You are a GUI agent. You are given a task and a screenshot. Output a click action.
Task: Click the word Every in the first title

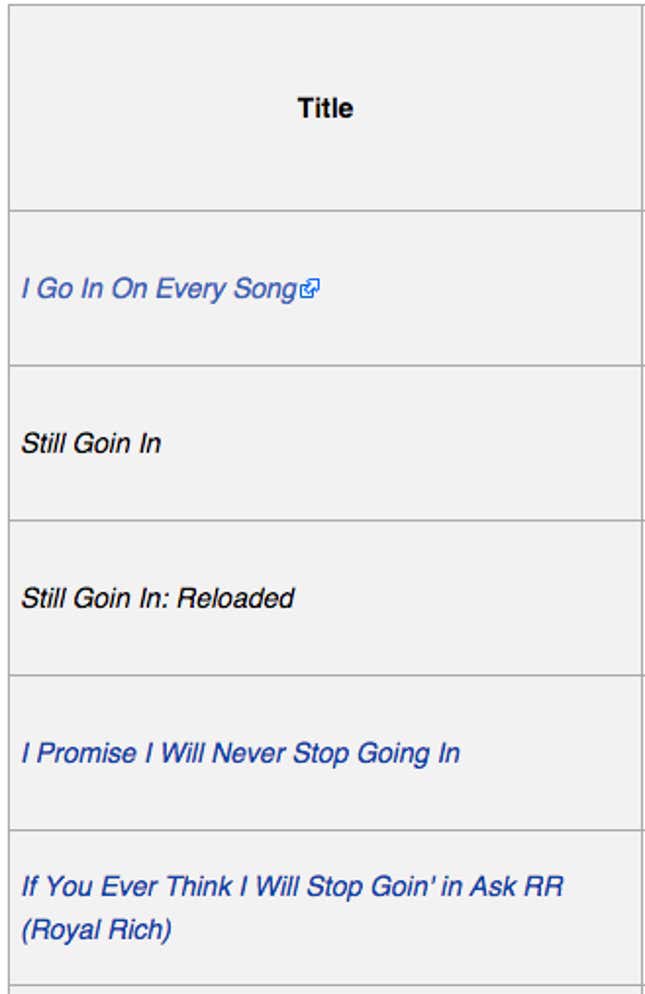191,289
